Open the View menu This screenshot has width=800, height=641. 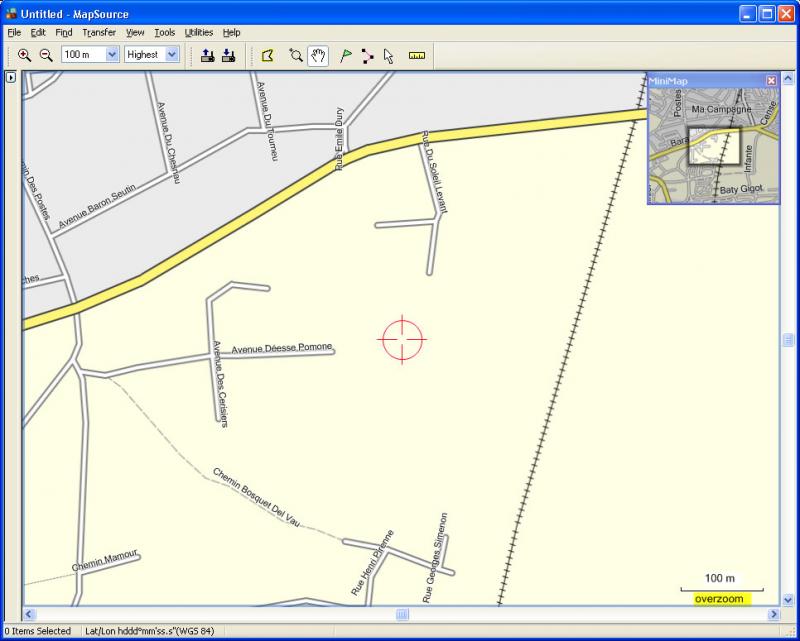(x=135, y=33)
